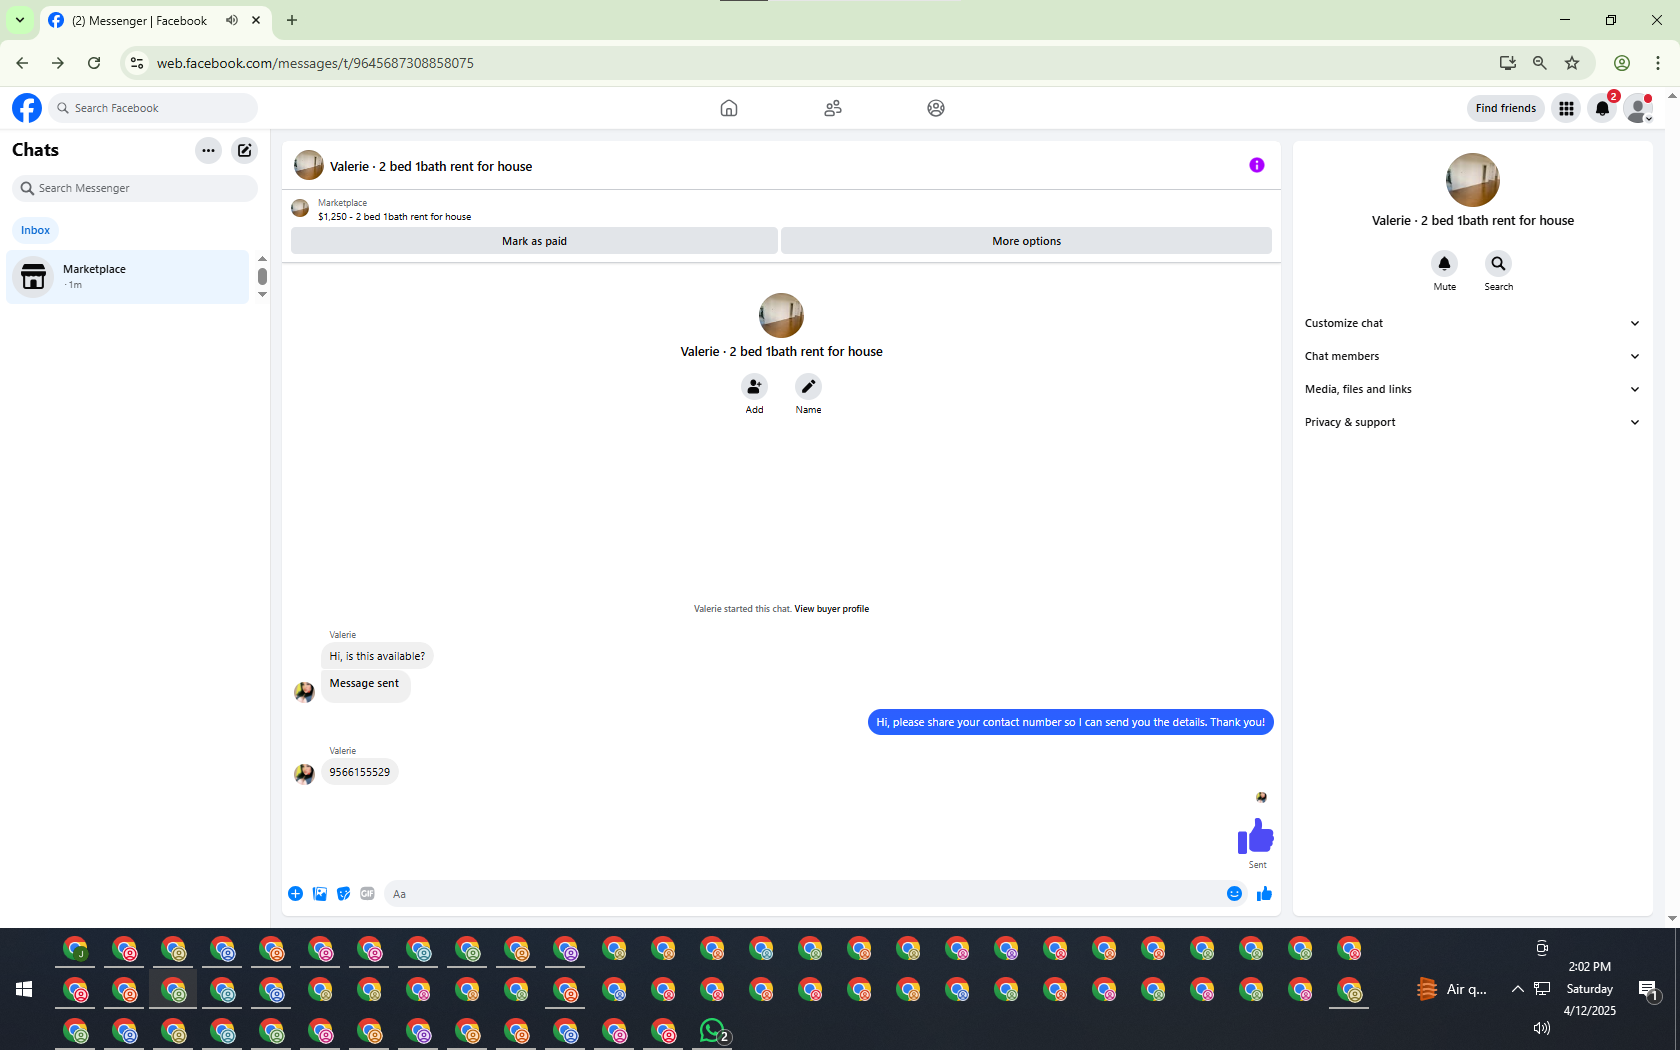Image resolution: width=1680 pixels, height=1050 pixels.
Task: Open Valerie's chat photo in header
Action: pyautogui.click(x=309, y=165)
